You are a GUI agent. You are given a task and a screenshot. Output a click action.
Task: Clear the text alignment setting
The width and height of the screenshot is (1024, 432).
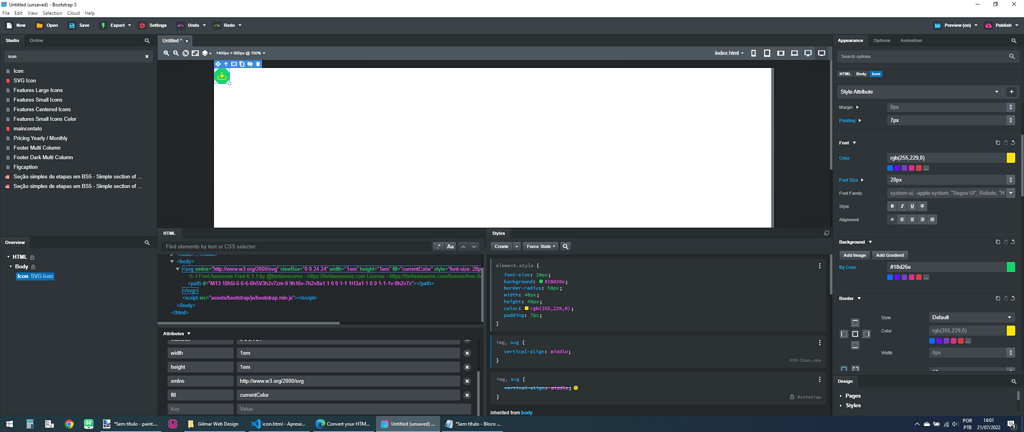(892, 220)
